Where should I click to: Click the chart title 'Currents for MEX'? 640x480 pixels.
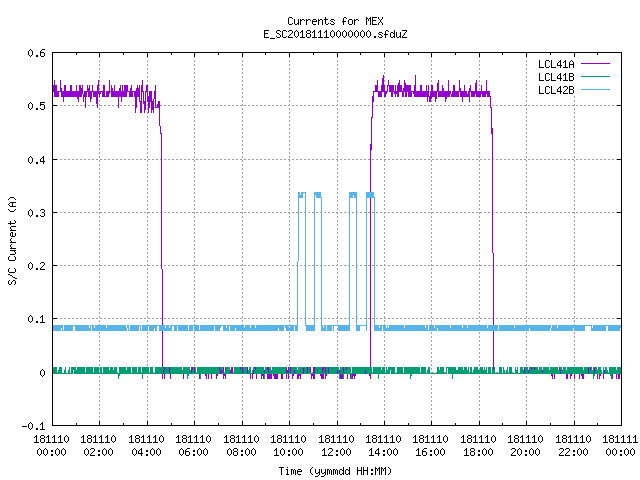335,21
